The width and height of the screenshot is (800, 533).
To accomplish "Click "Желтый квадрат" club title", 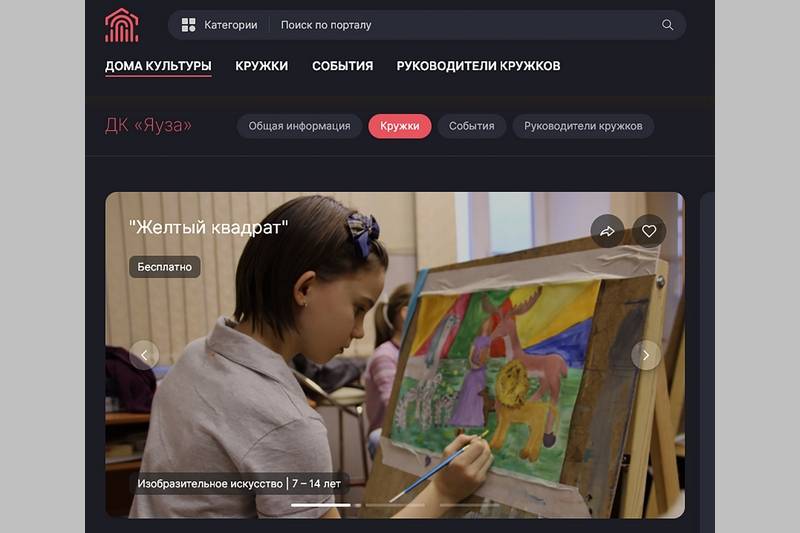I will tap(209, 227).
